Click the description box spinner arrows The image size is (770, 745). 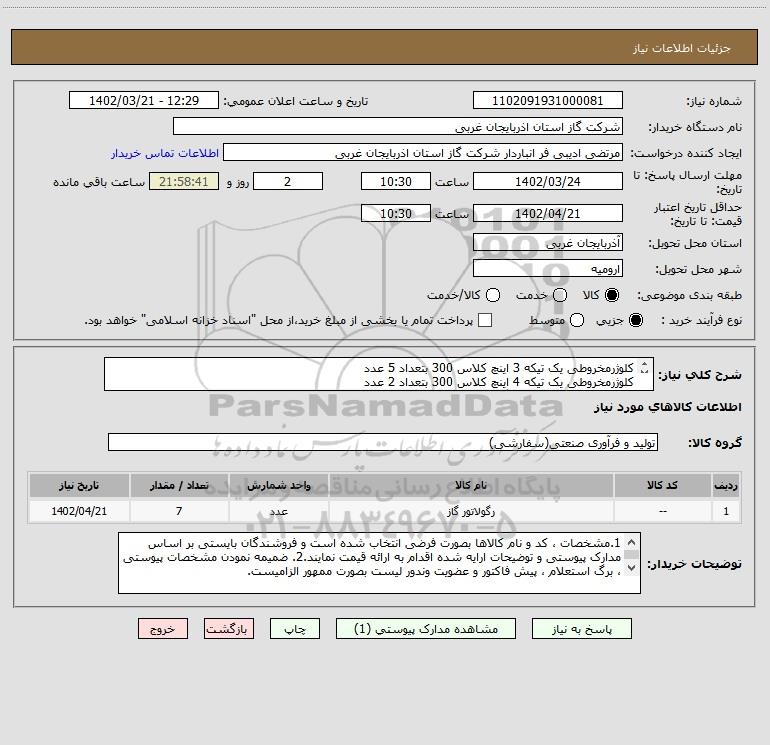click(x=644, y=367)
